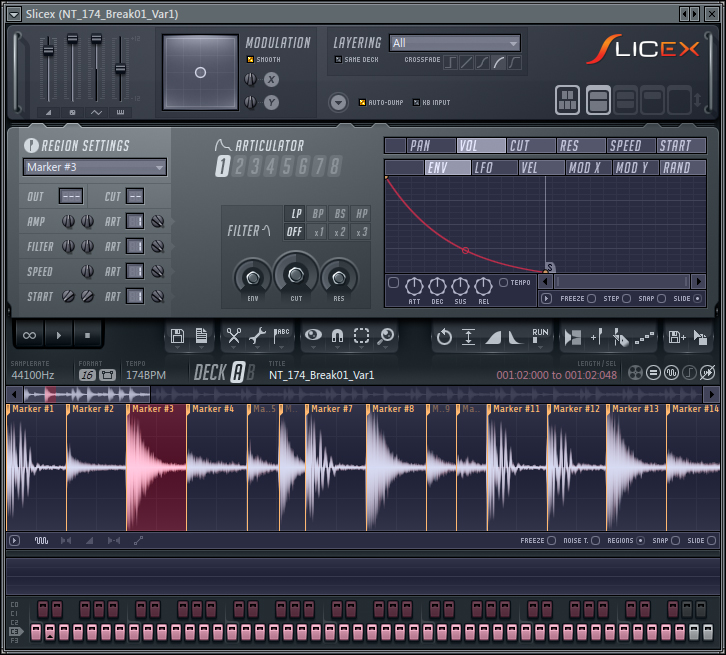Click the add marker plus icon
The height and width of the screenshot is (655, 726).
pyautogui.click(x=596, y=337)
